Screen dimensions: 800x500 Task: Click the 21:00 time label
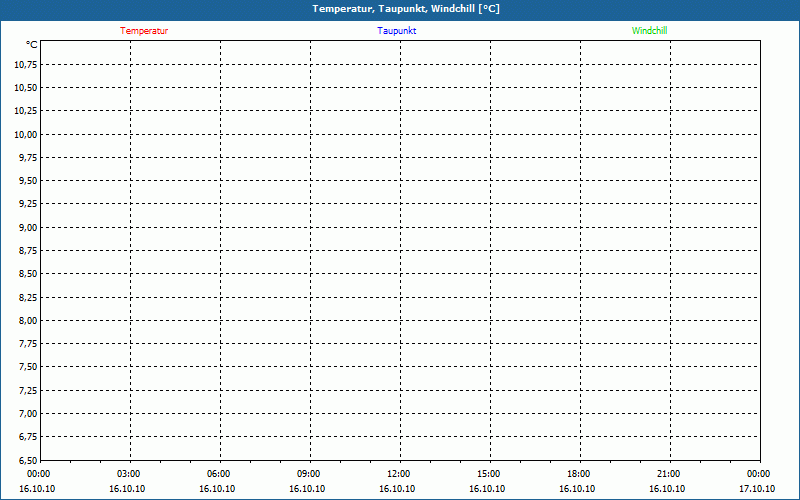click(668, 474)
